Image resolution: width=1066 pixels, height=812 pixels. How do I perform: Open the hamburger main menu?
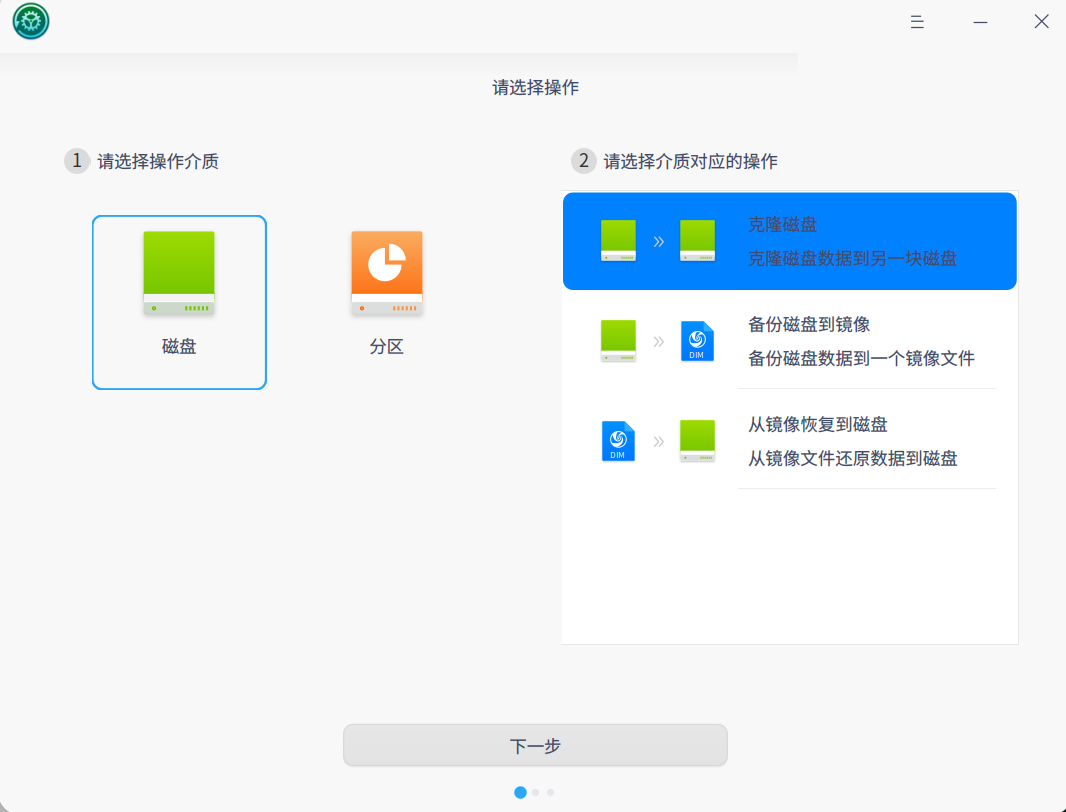(917, 22)
